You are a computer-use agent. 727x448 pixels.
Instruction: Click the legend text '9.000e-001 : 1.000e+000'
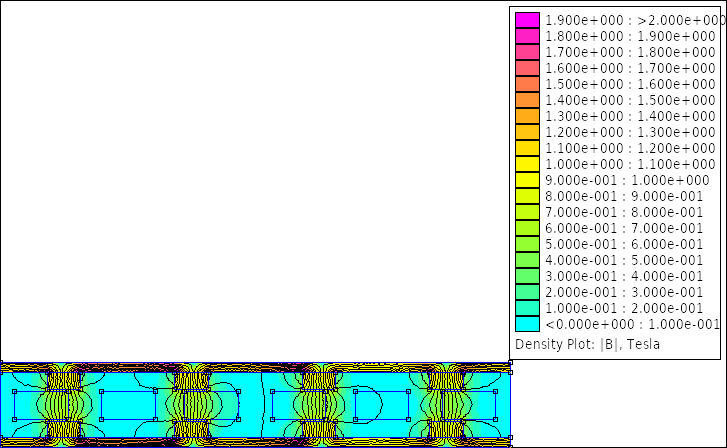627,180
